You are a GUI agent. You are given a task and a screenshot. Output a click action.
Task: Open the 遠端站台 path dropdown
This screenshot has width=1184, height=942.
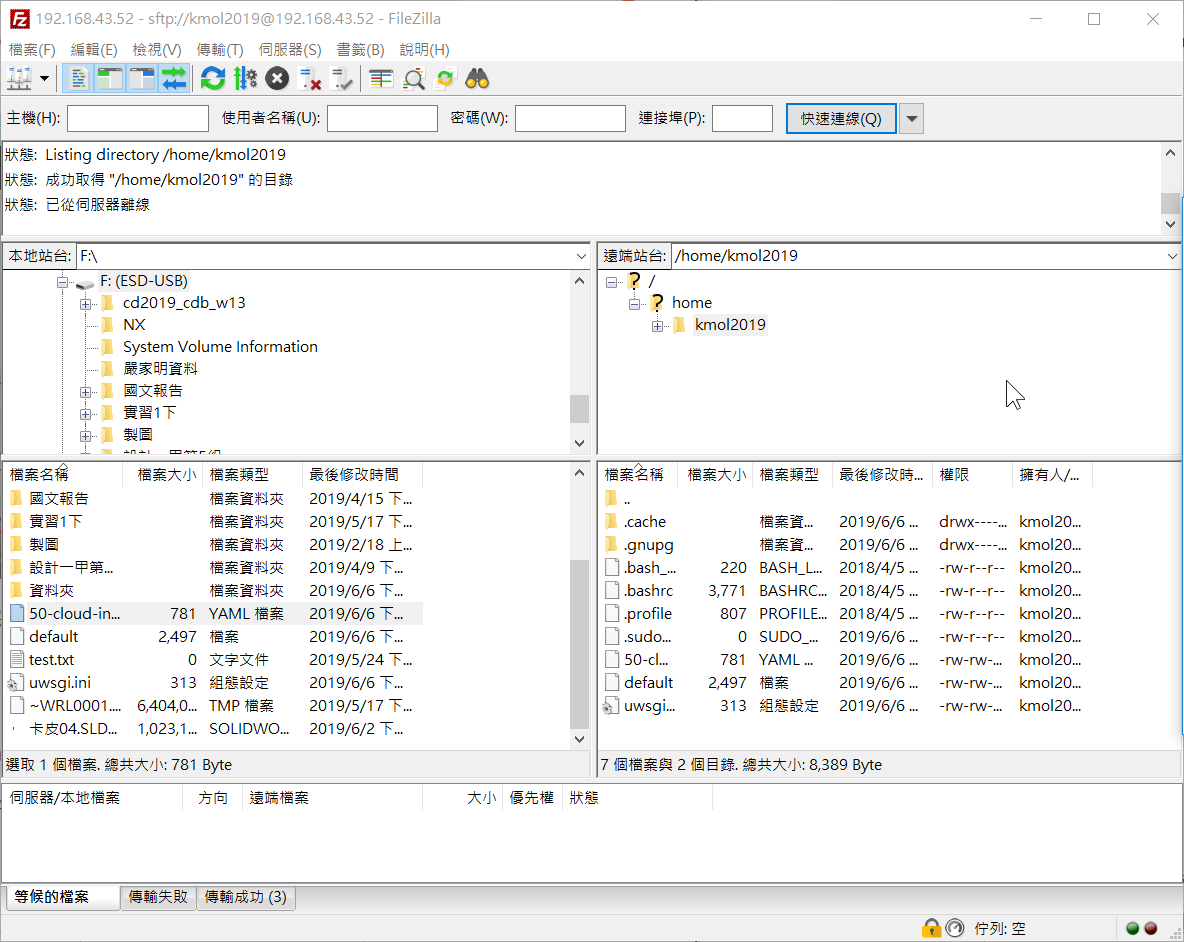click(1172, 256)
